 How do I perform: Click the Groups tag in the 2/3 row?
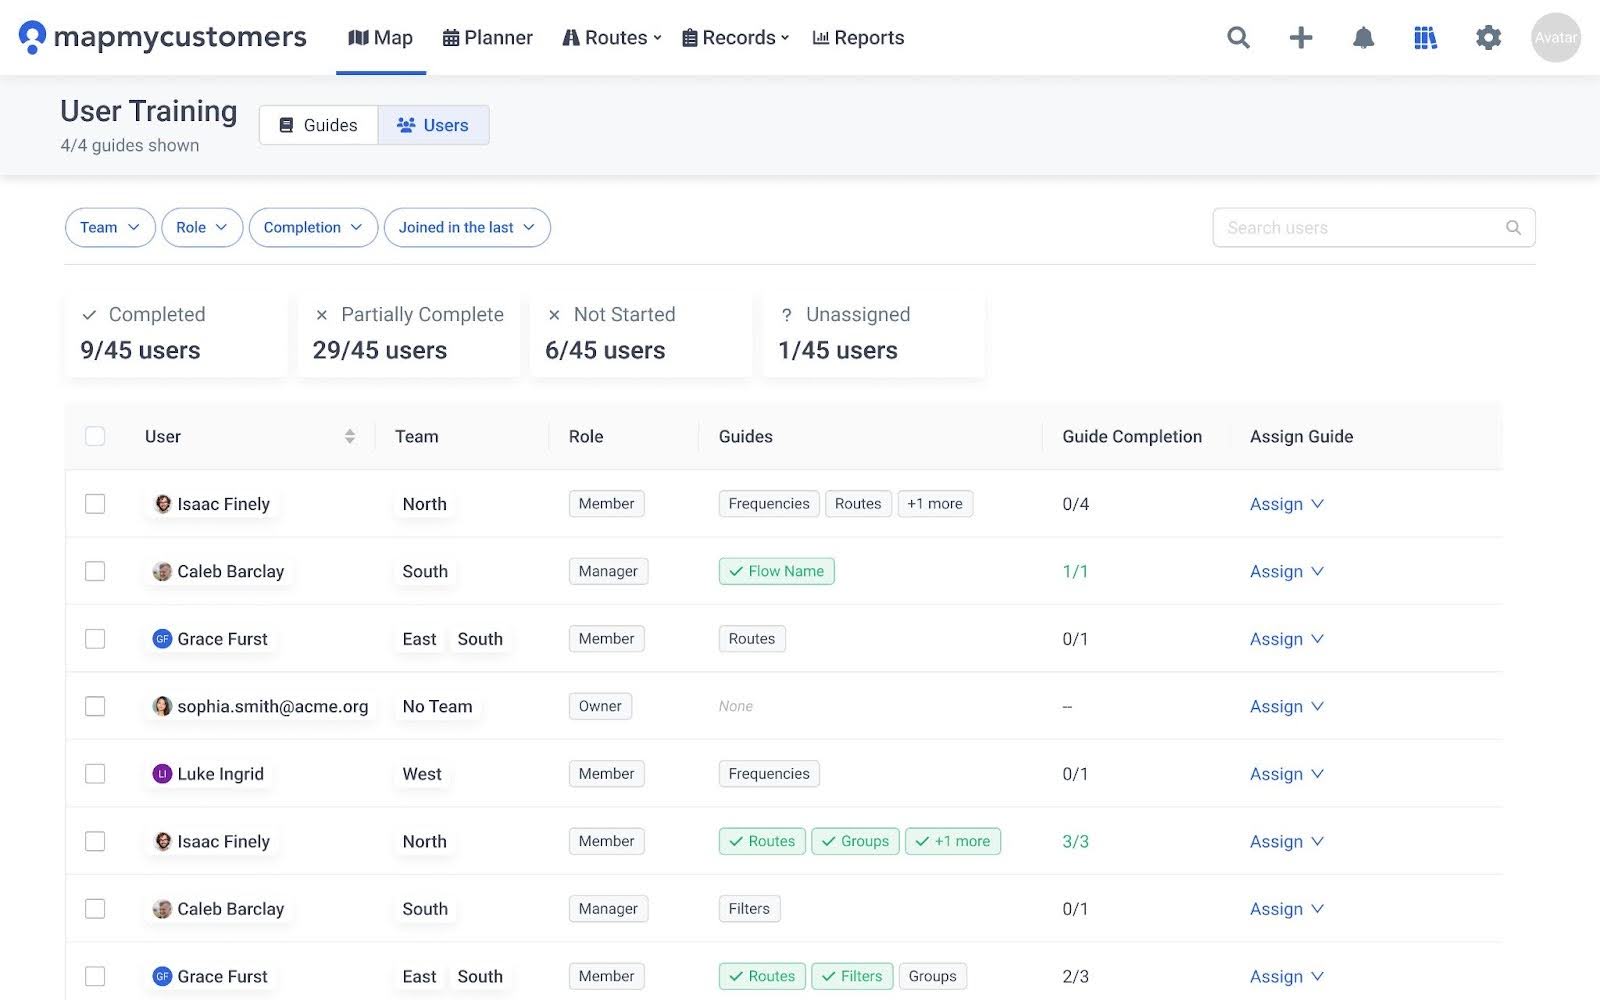[x=933, y=976]
